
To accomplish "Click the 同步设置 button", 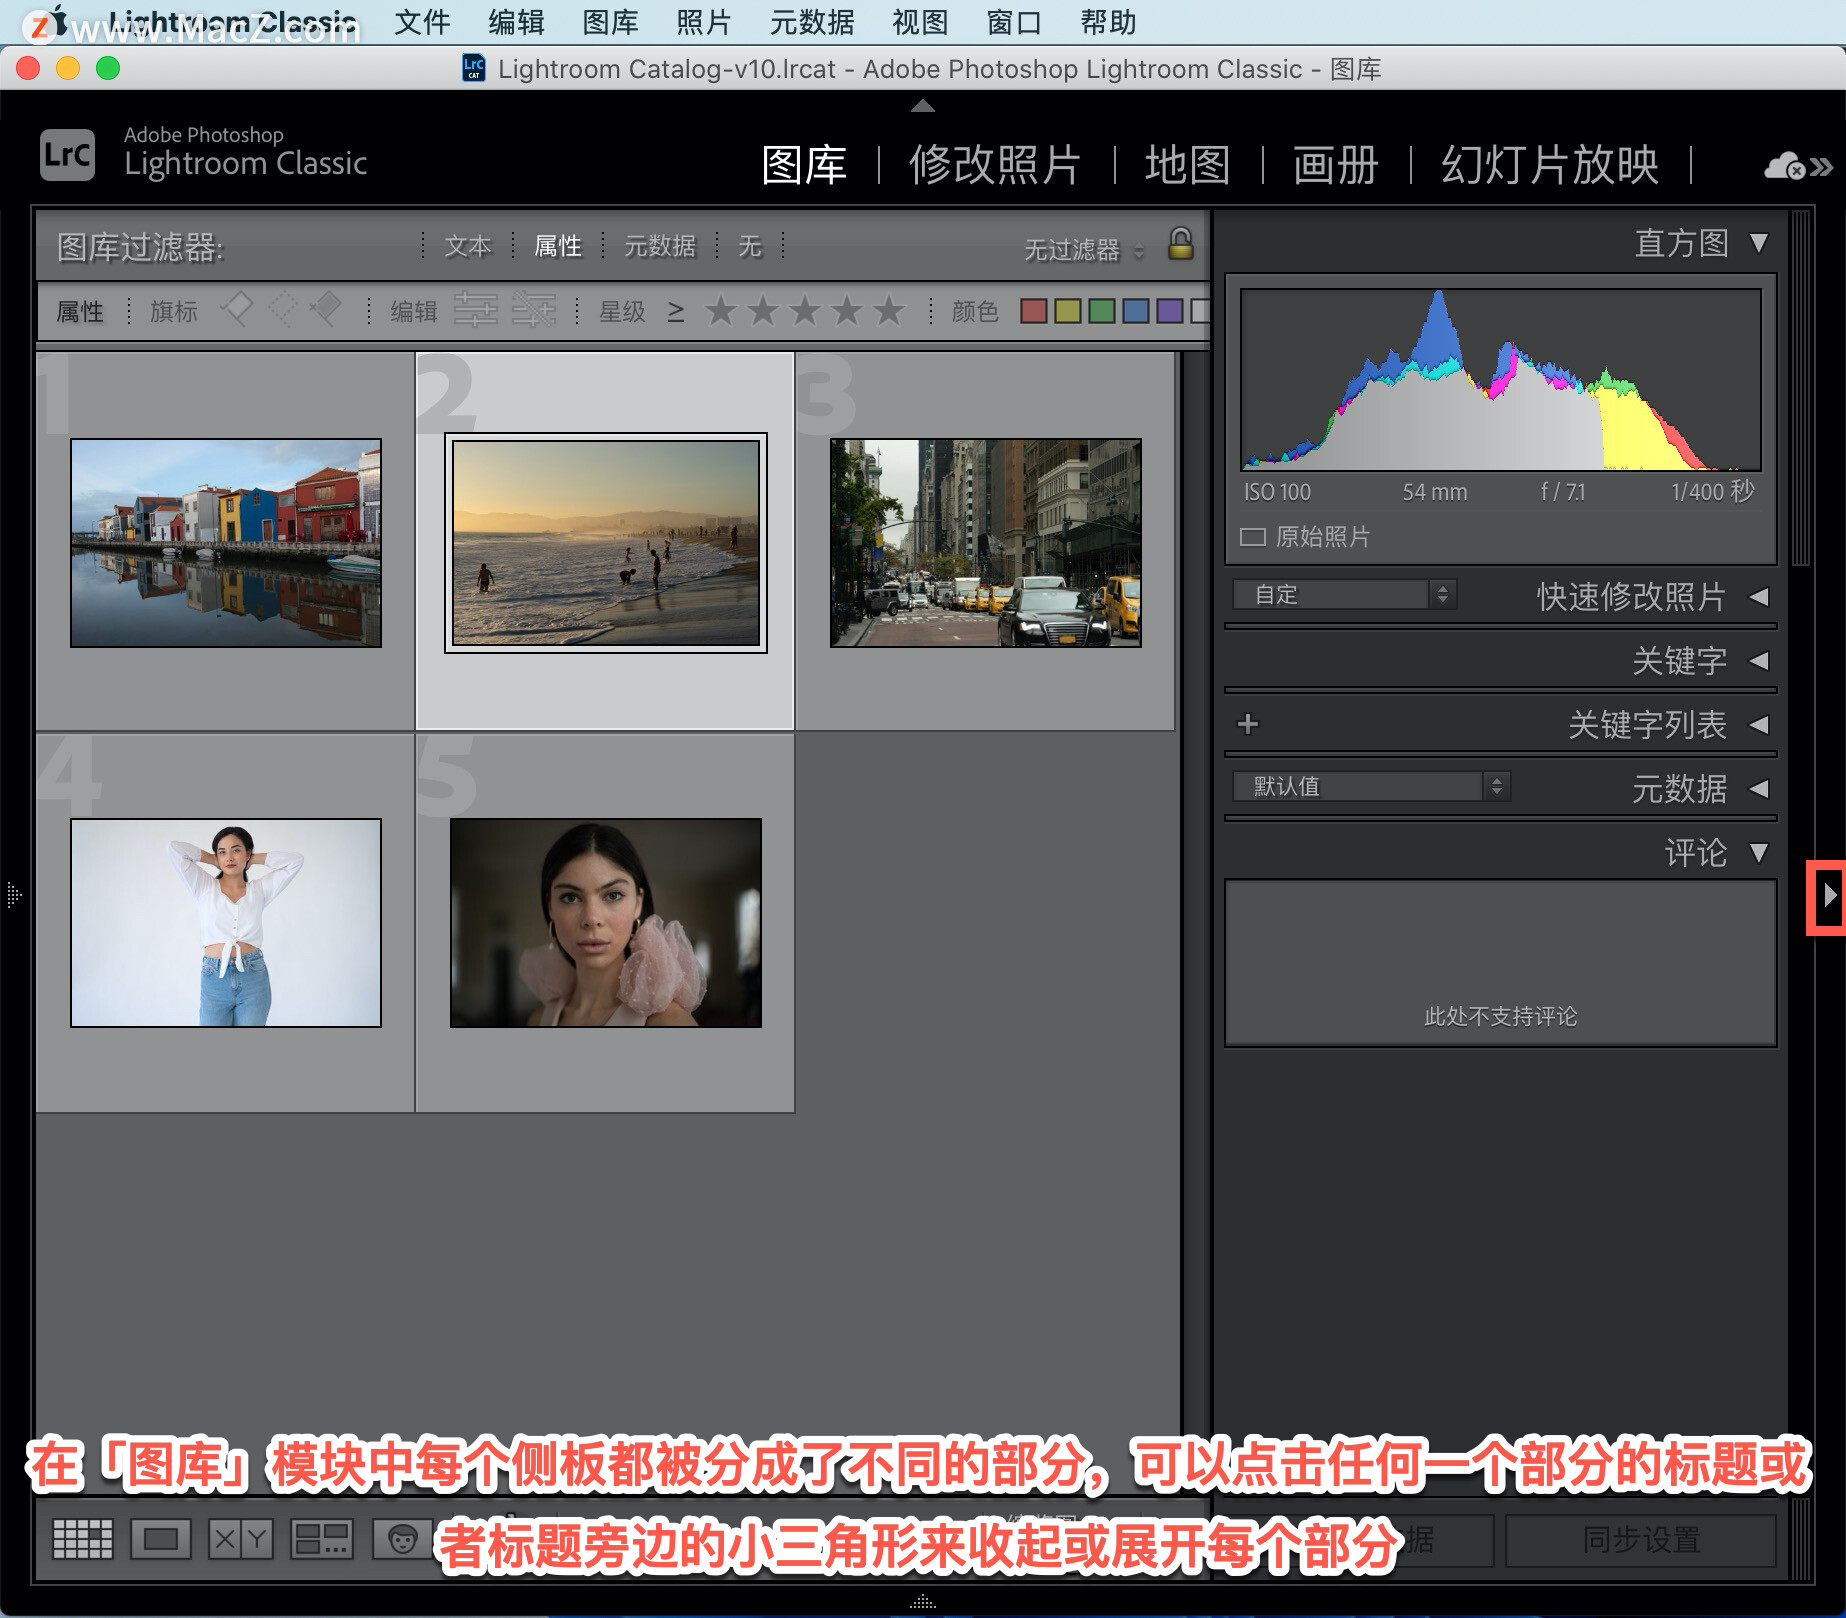I will click(1641, 1540).
